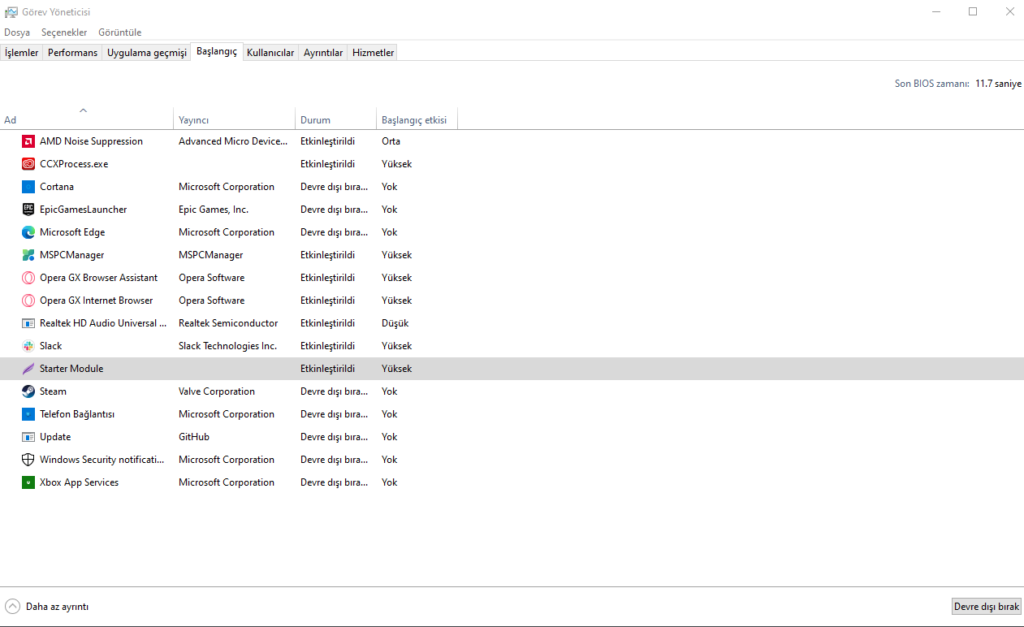This screenshot has width=1024, height=627.
Task: Switch to the Performans tab
Action: 72,53
